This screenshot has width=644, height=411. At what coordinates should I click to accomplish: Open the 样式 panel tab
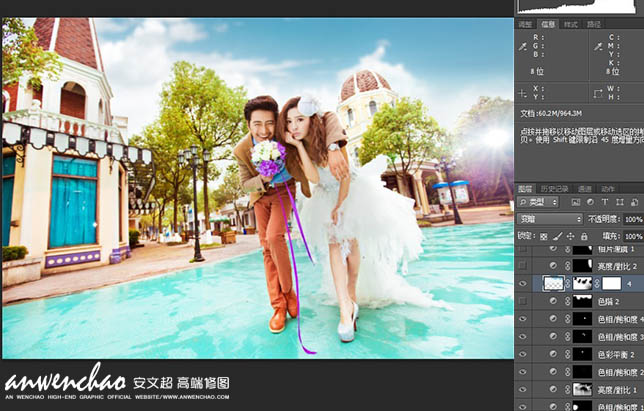point(571,23)
